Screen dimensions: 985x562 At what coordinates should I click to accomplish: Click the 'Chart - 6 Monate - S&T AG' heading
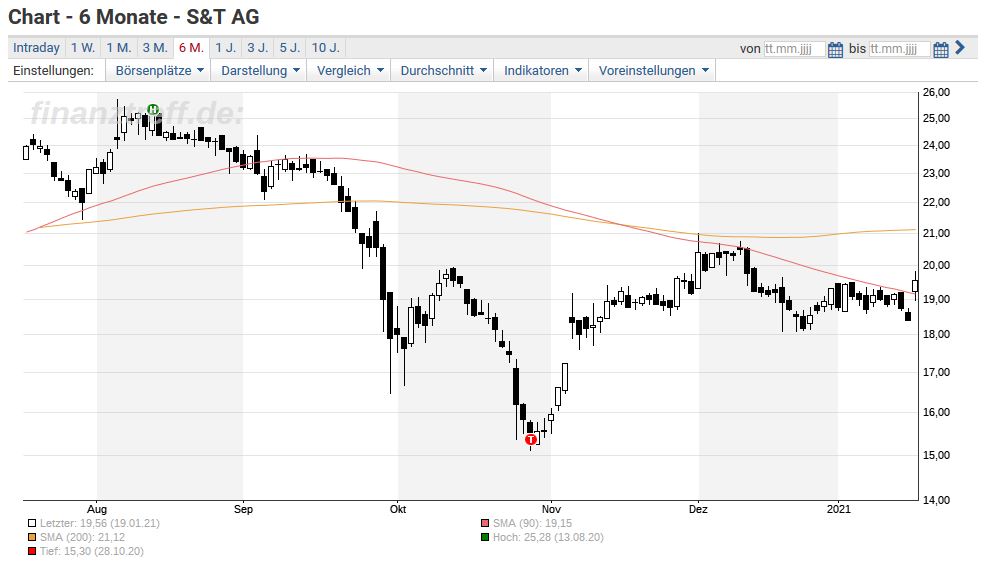(x=134, y=17)
